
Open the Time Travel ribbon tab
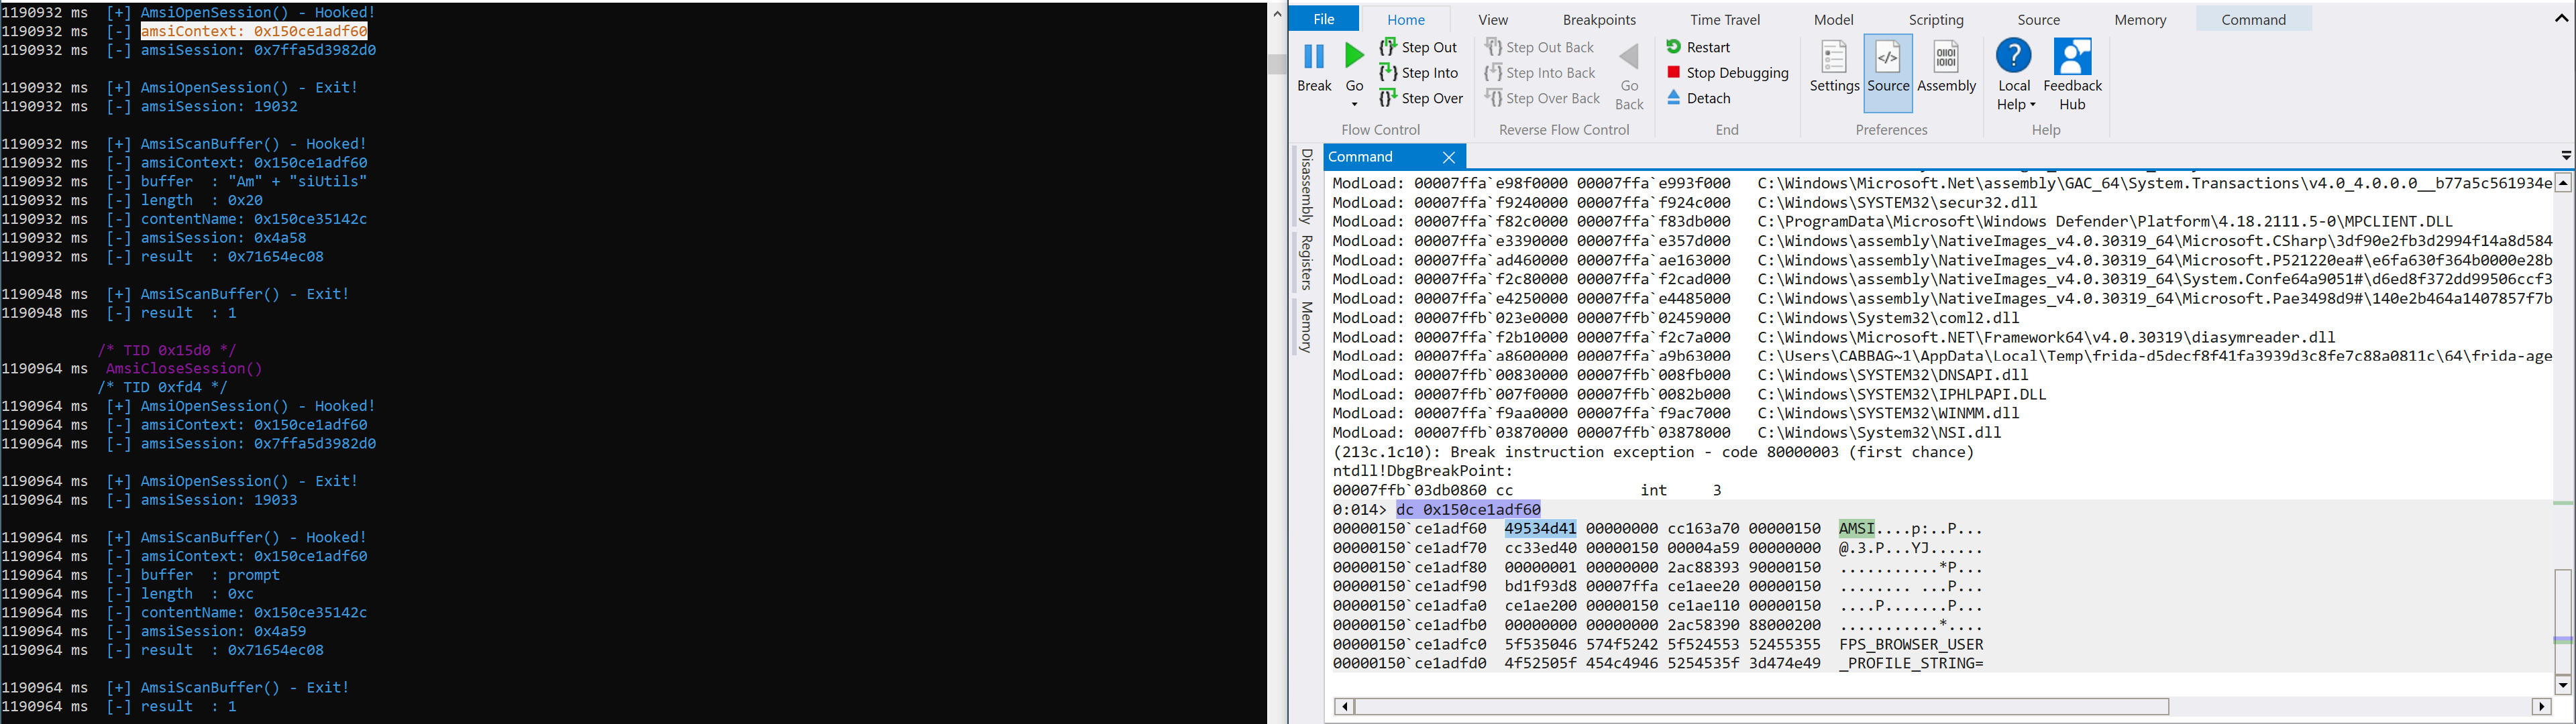(x=1724, y=20)
